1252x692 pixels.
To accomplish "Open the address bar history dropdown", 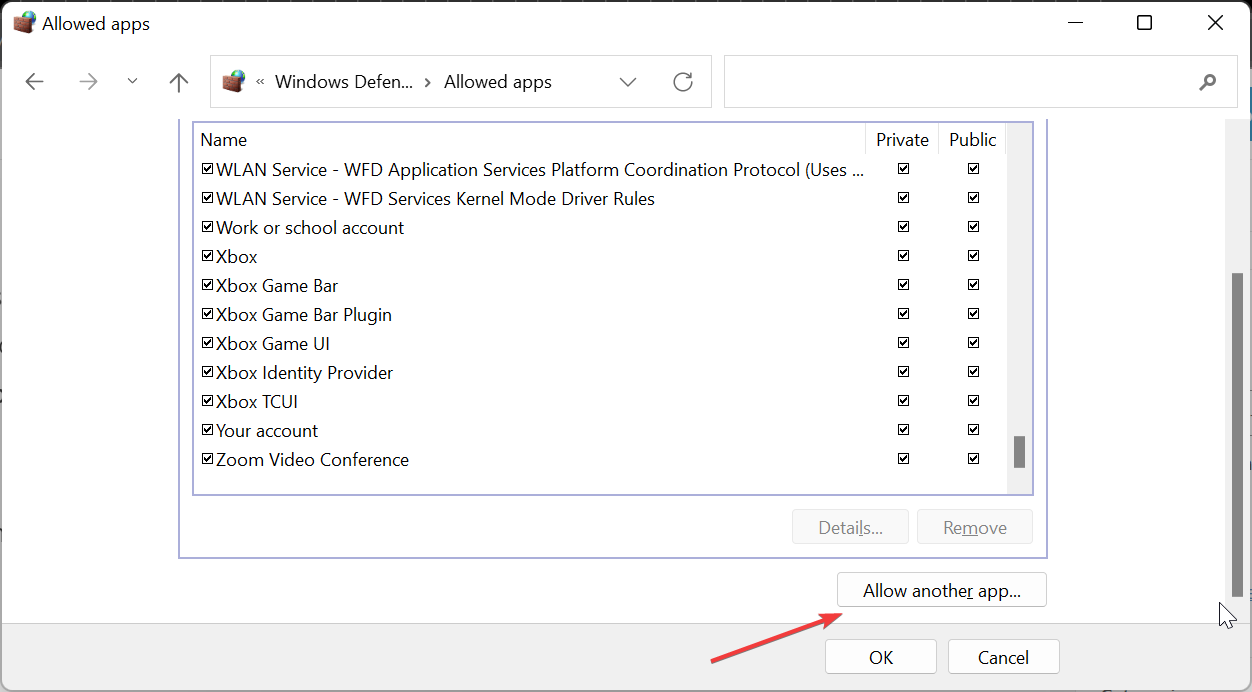I will point(628,82).
